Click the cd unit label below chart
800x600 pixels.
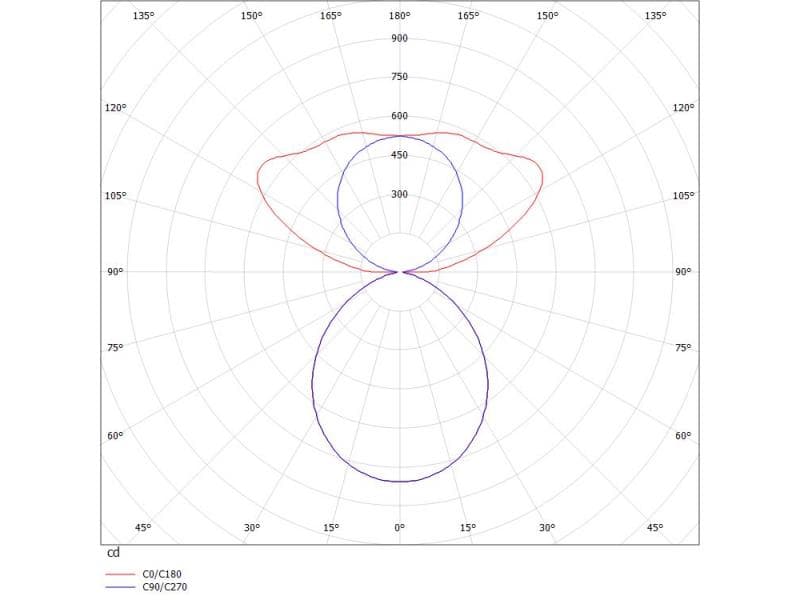pos(113,552)
